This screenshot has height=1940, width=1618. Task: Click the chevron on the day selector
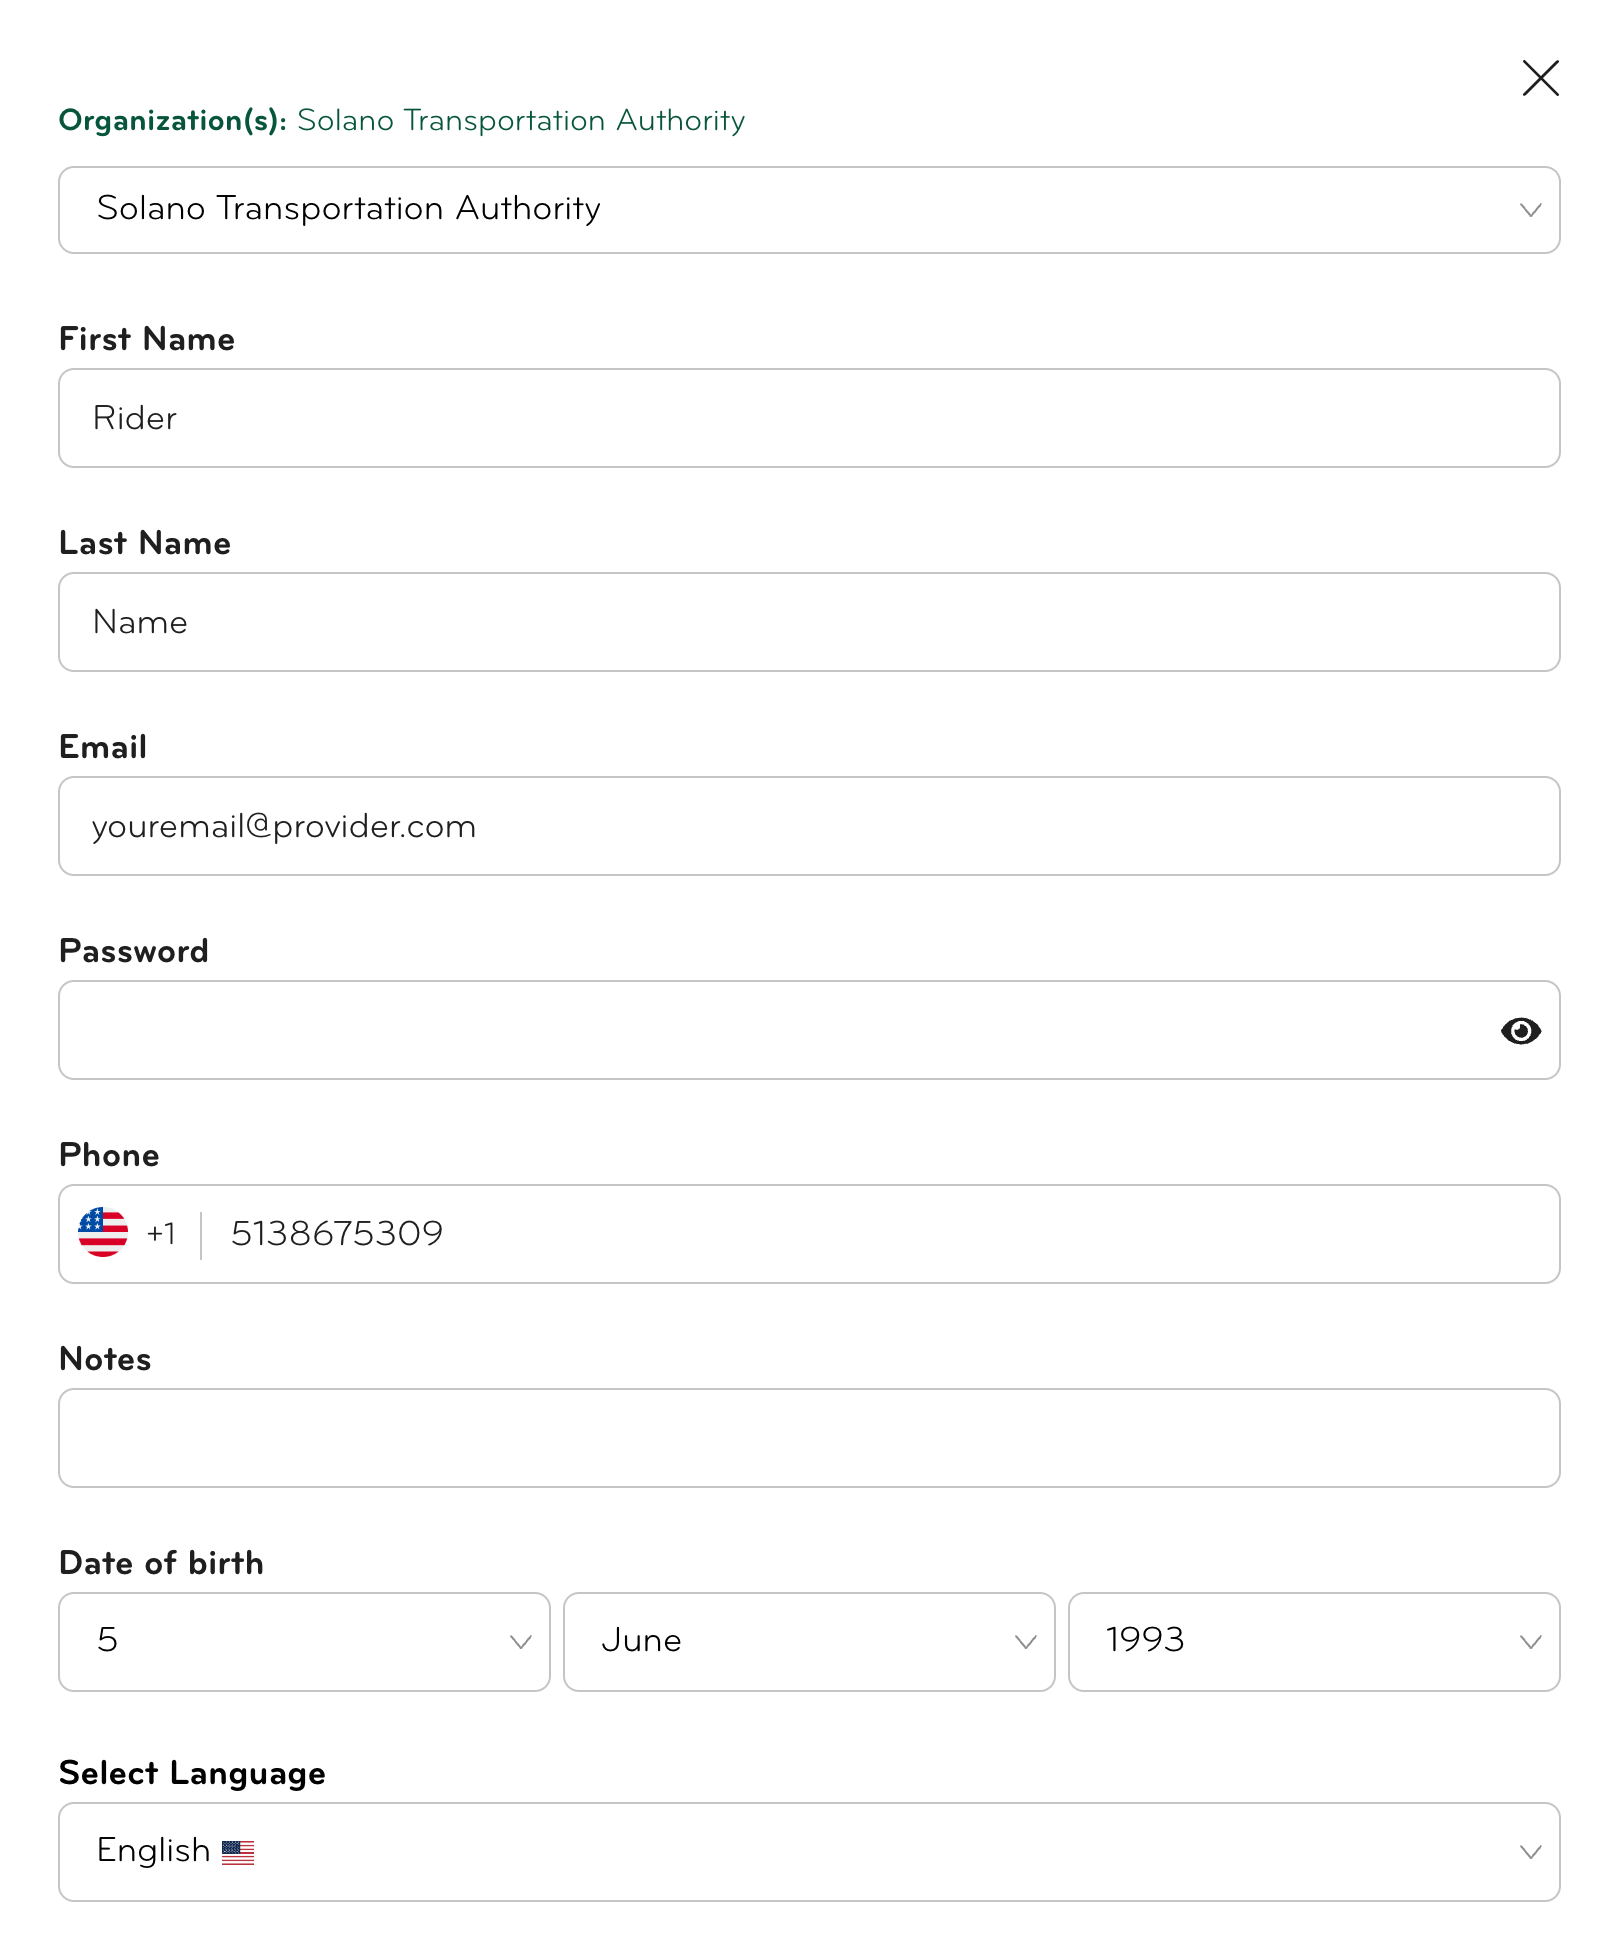520,1642
